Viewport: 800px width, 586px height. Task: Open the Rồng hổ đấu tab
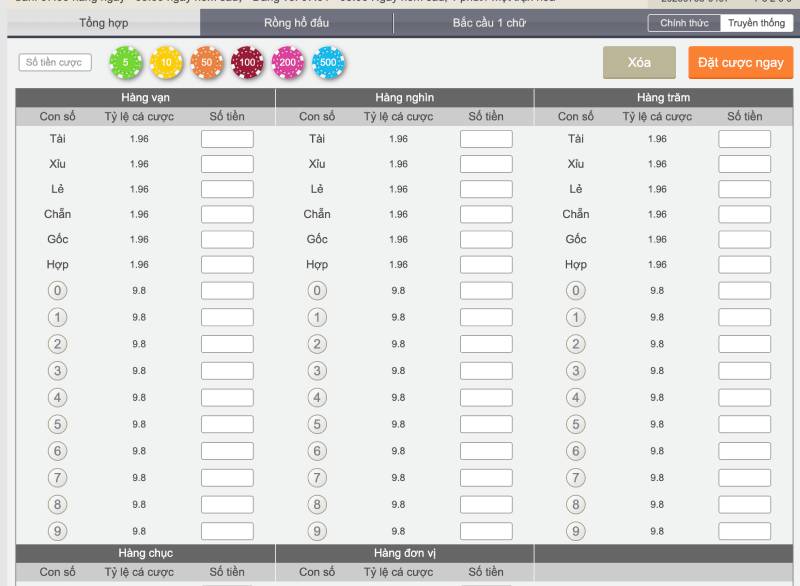tap(297, 23)
